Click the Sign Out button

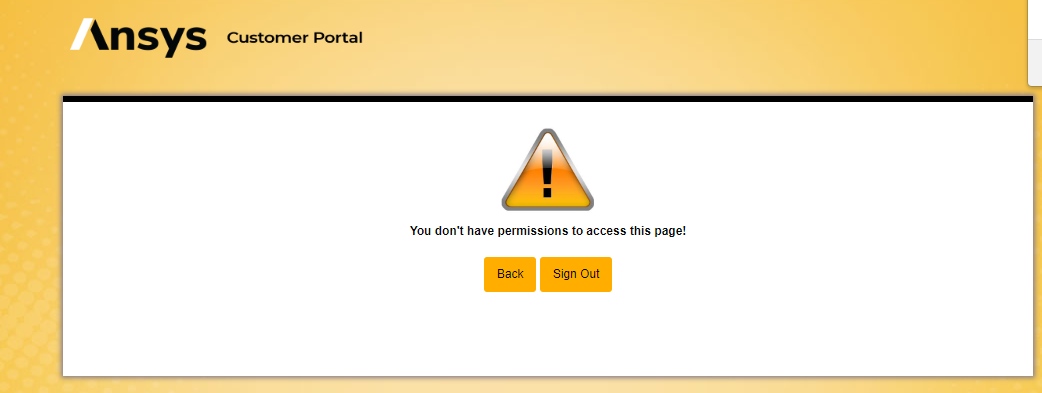(575, 274)
